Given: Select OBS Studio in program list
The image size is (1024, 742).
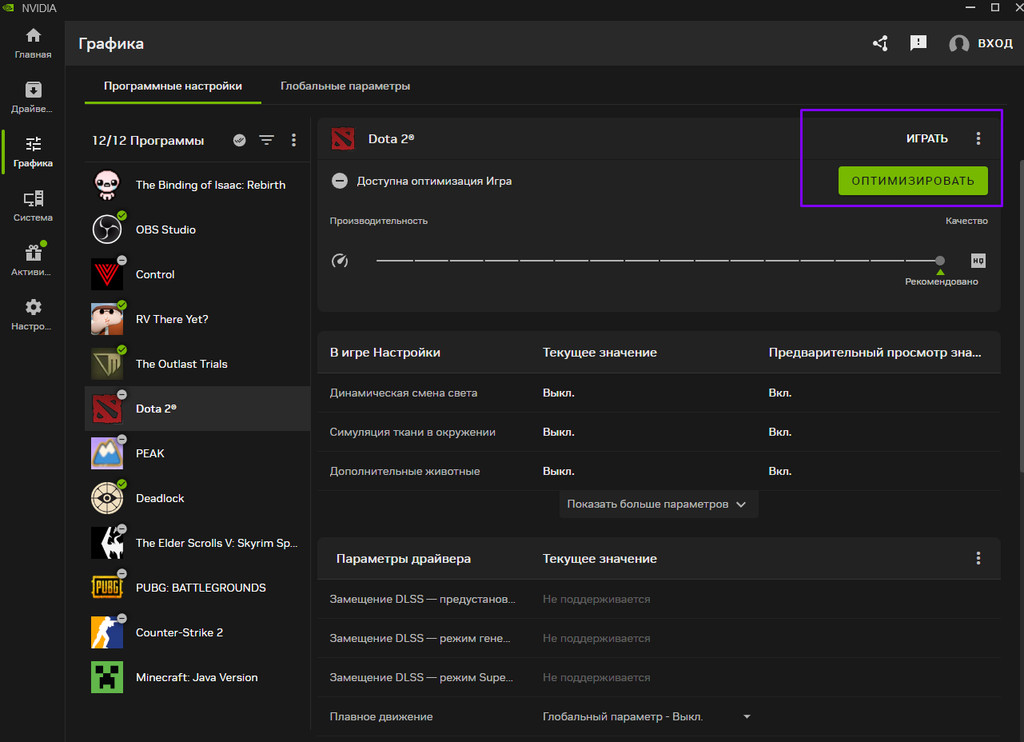Looking at the screenshot, I should [x=197, y=230].
